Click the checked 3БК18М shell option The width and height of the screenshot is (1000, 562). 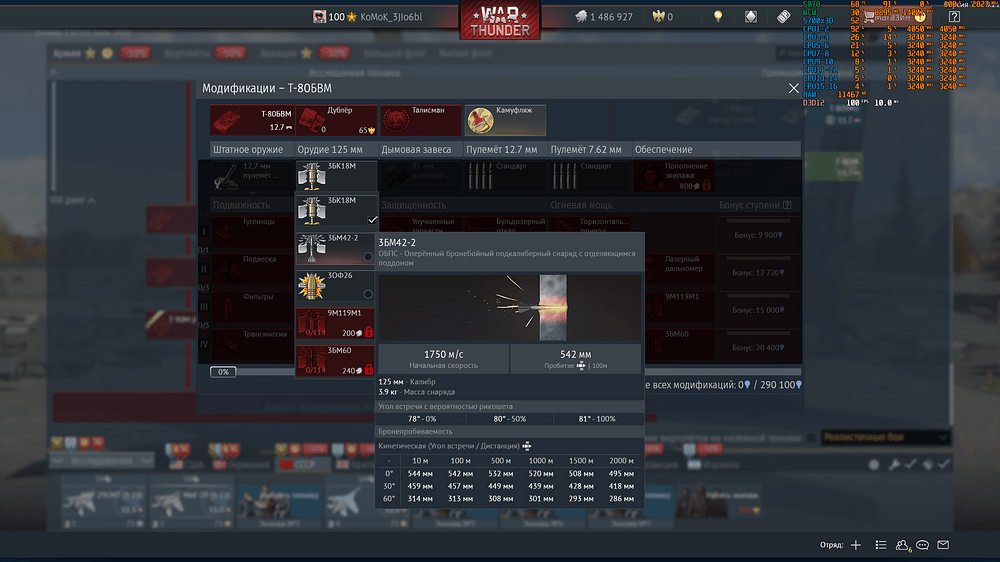(x=335, y=211)
